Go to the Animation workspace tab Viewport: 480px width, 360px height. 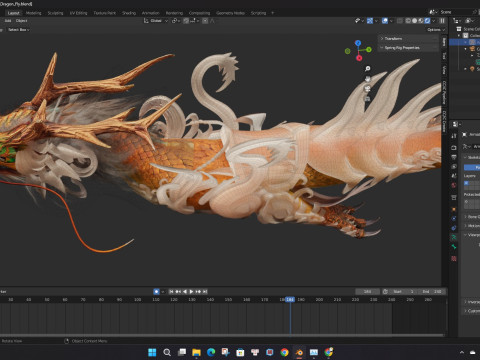pyautogui.click(x=150, y=13)
